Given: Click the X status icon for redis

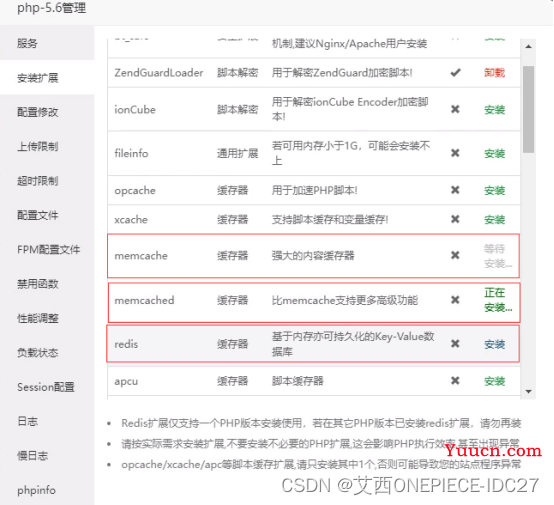Looking at the screenshot, I should 455,343.
